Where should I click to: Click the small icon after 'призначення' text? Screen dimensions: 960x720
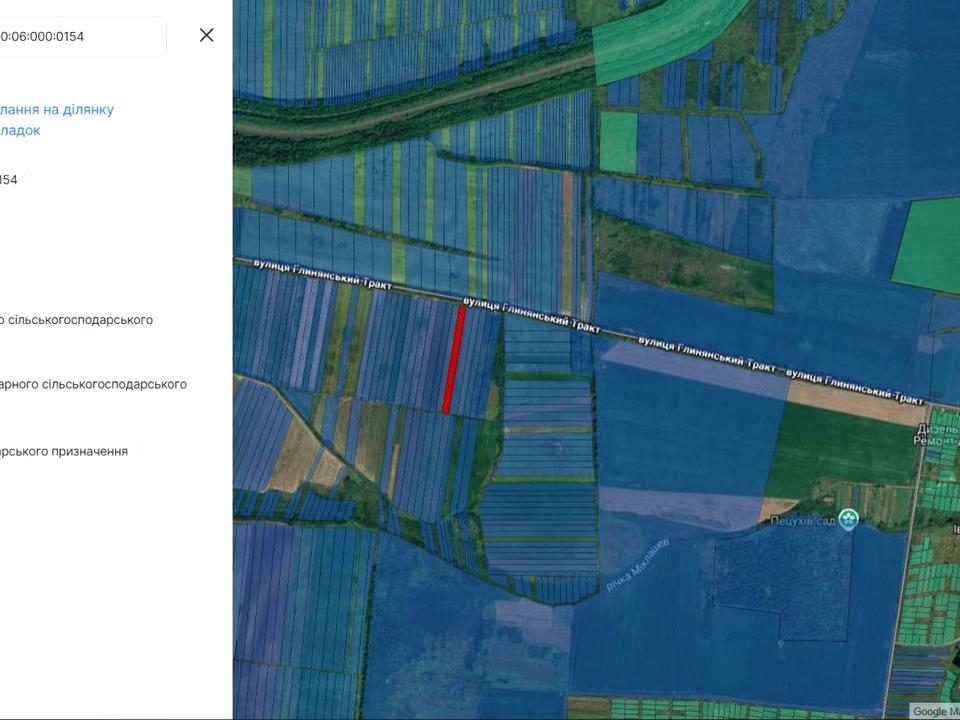pos(138,451)
